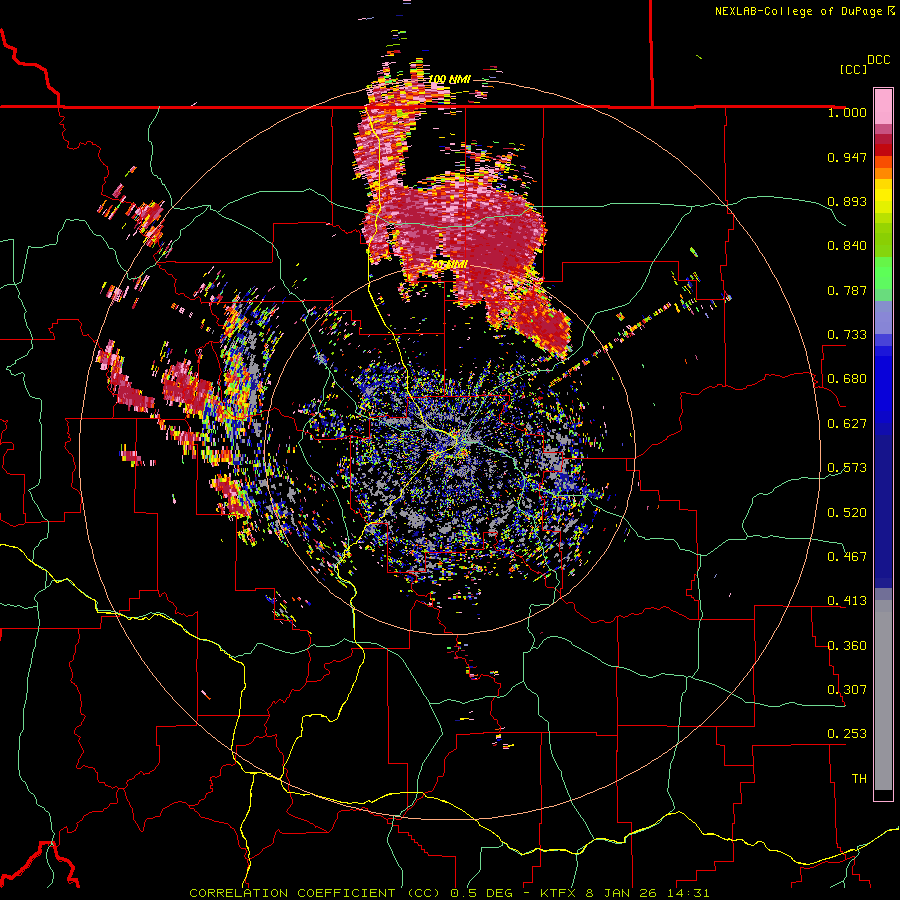Select the 0.307 scale value

pos(847,690)
